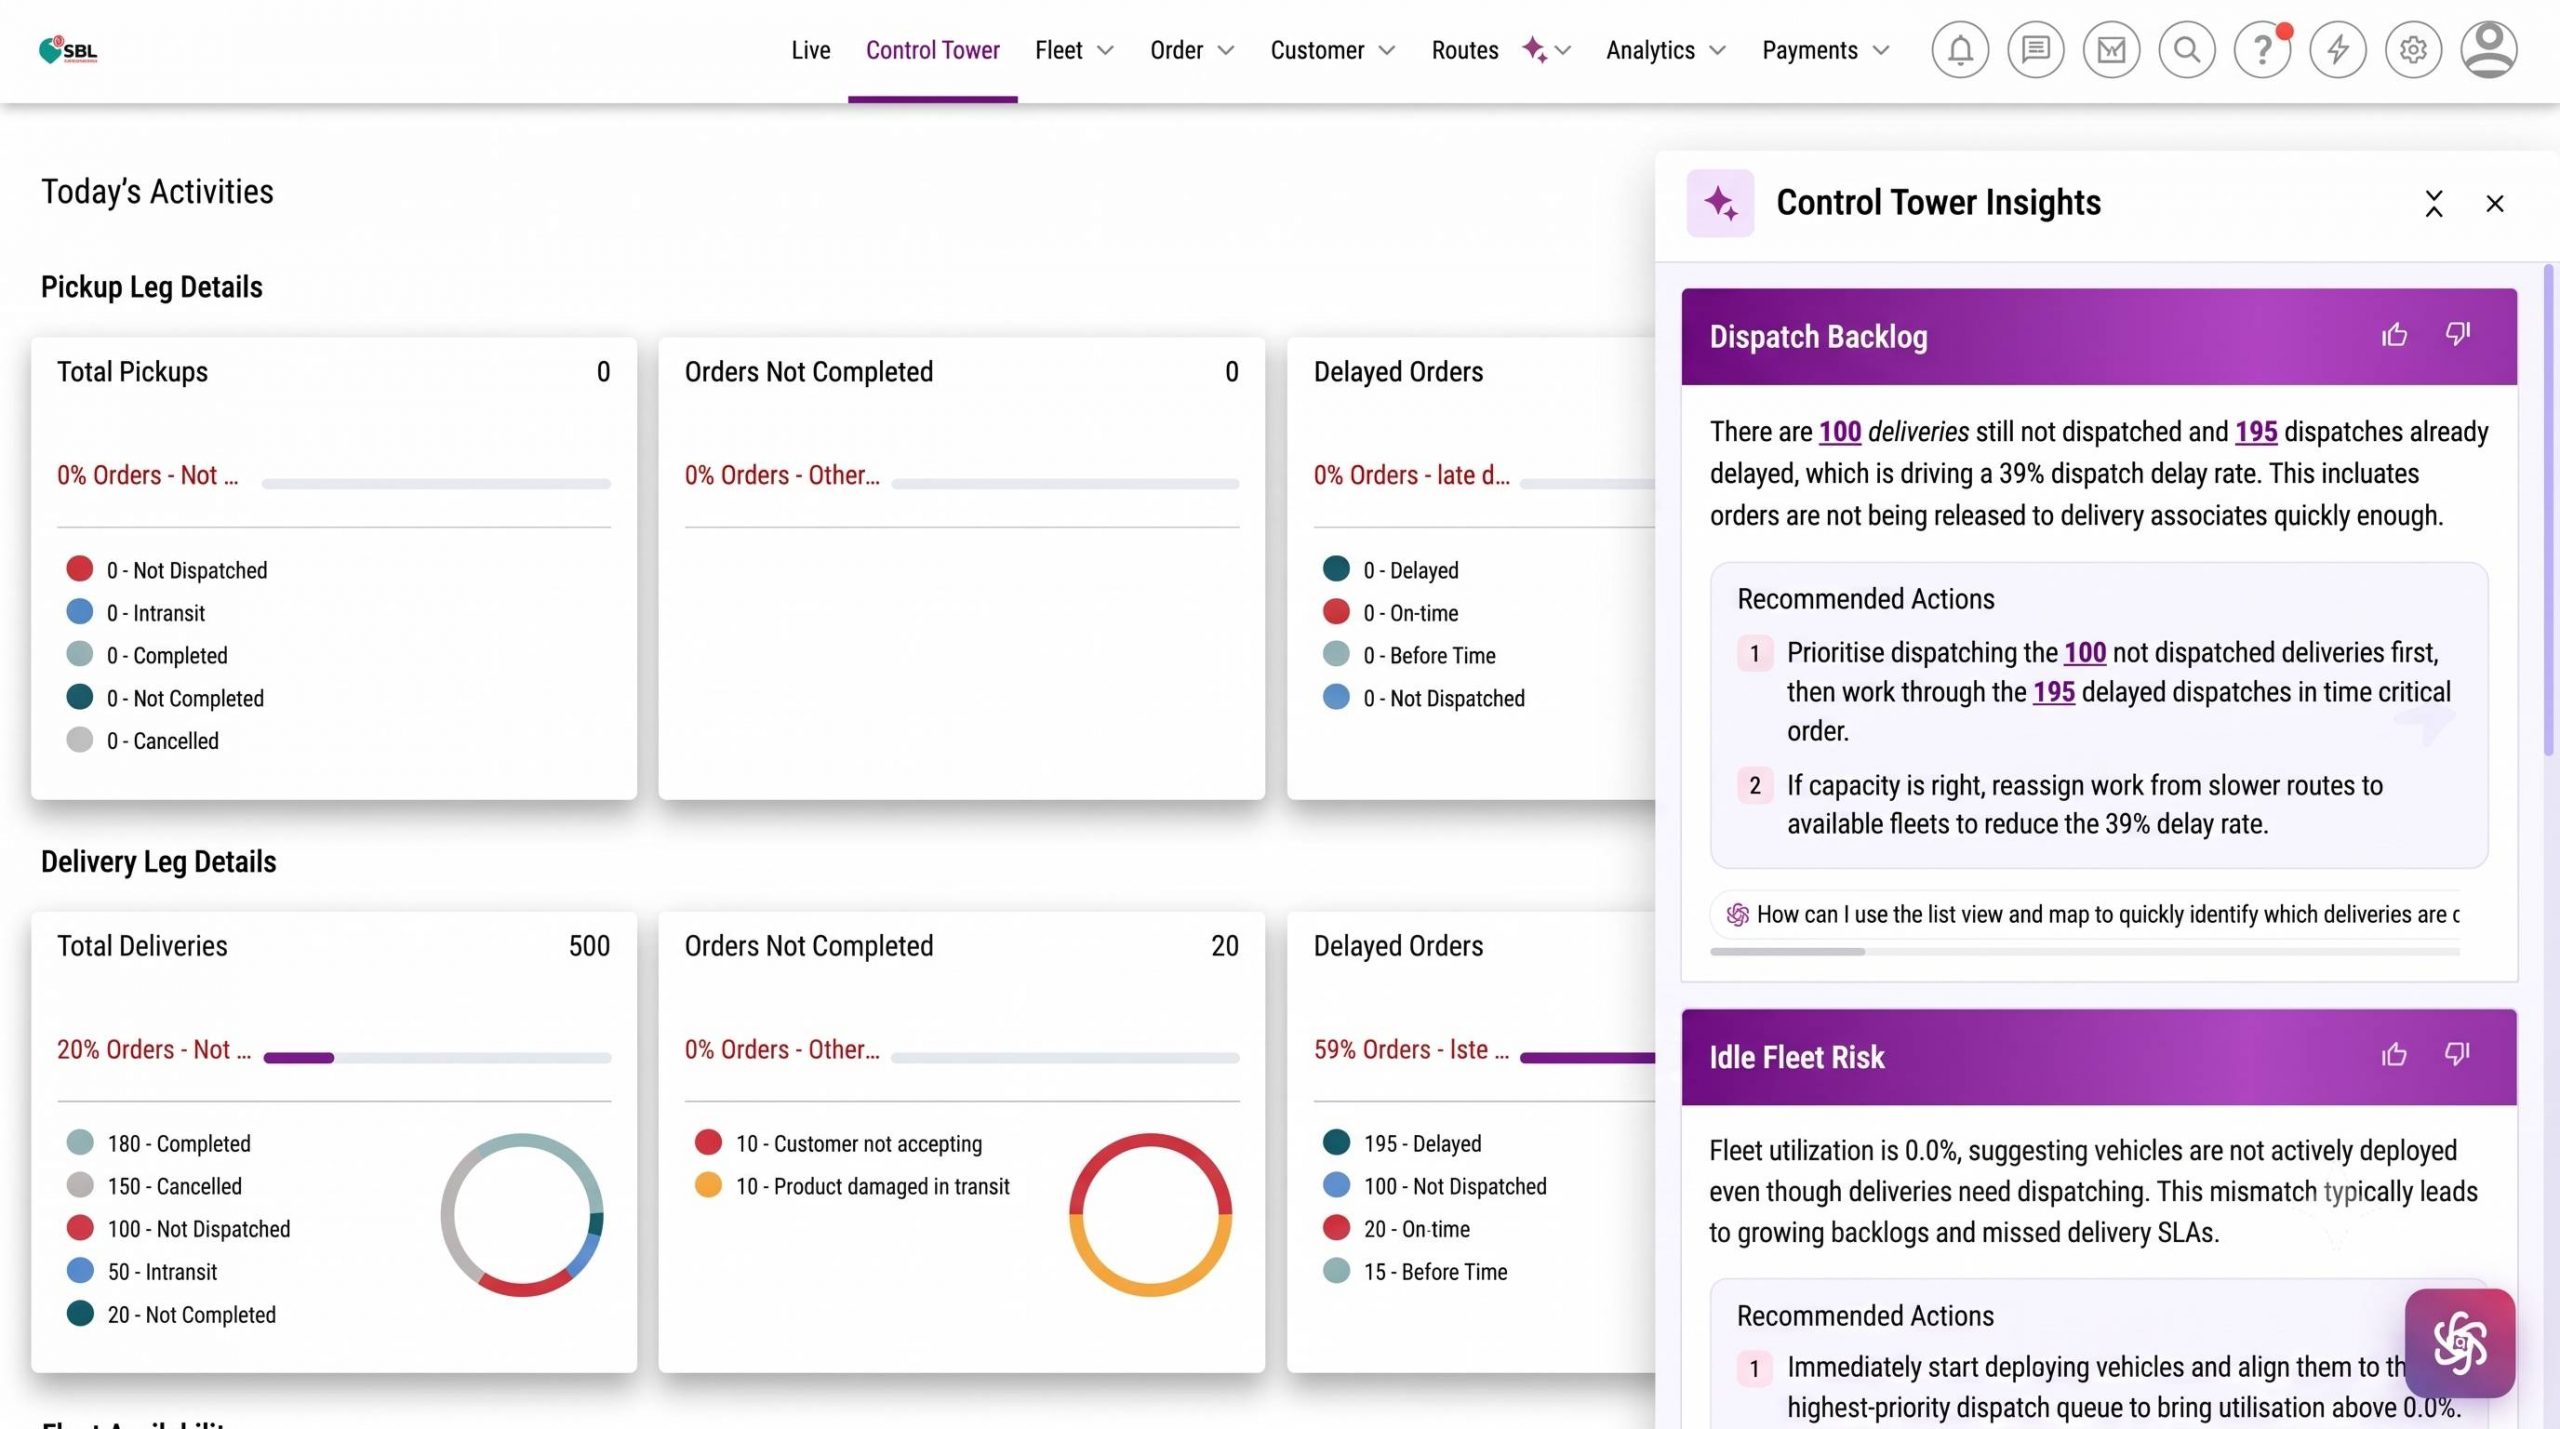Image resolution: width=2560 pixels, height=1429 pixels.
Task: Click the 195 link in recommended action 1
Action: (2053, 691)
